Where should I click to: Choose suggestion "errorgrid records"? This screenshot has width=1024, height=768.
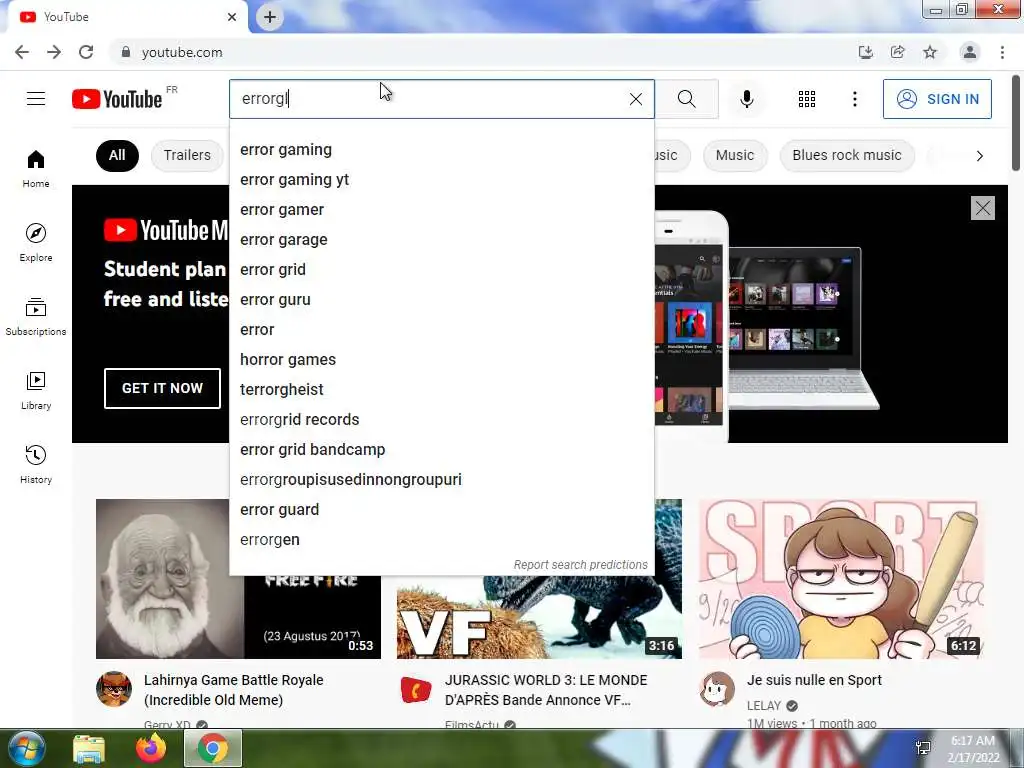[x=441, y=420]
